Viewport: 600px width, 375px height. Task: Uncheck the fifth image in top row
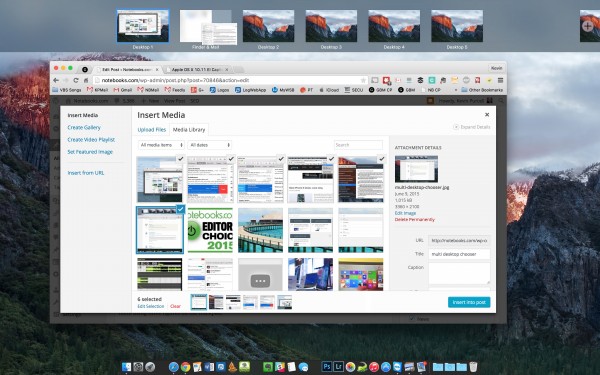[x=381, y=159]
